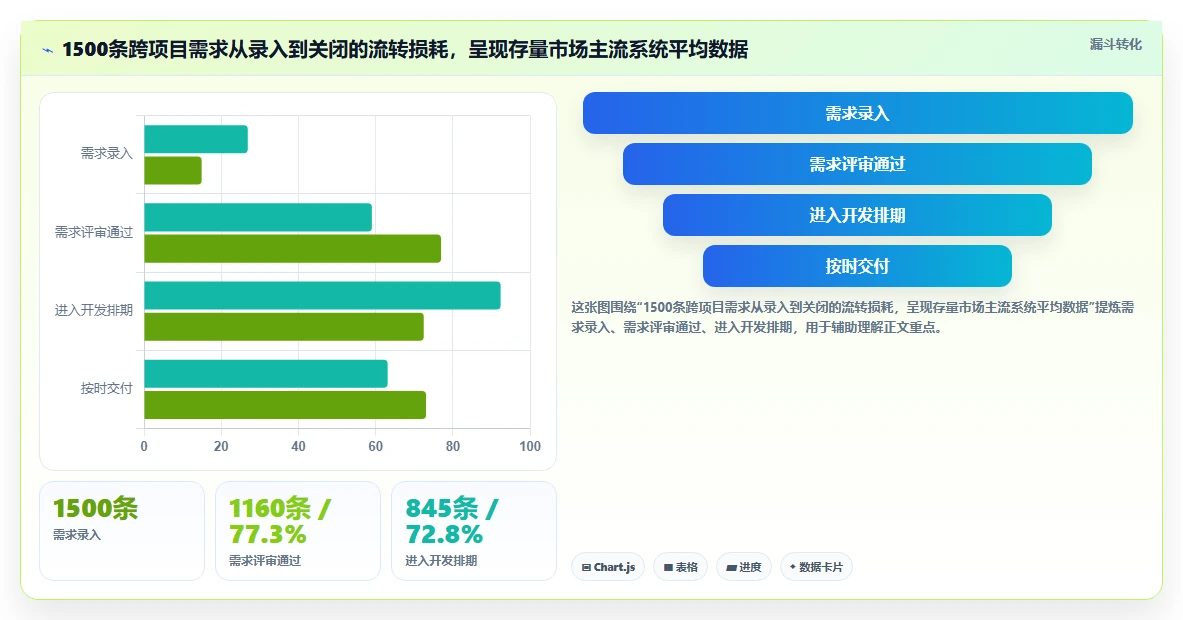The image size is (1183, 620).
Task: Click the x-axis tick label 20
Action: [221, 447]
